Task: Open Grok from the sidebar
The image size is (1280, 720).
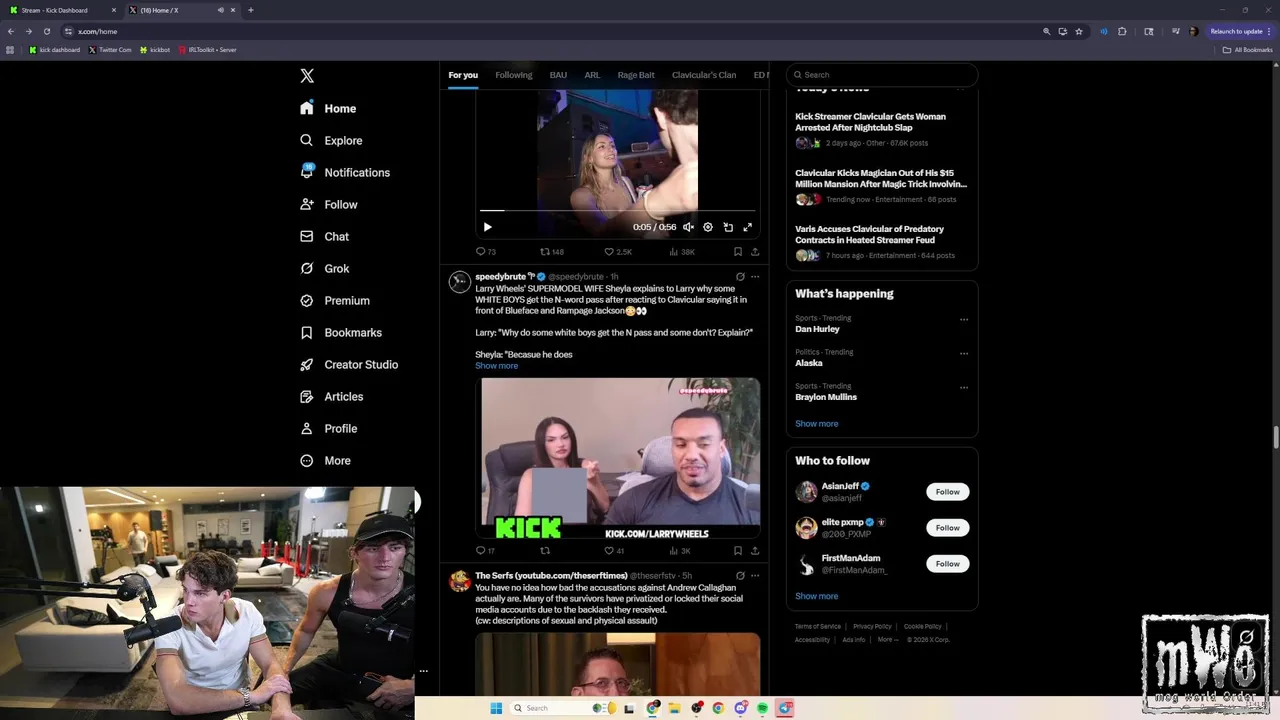Action: 324,268
